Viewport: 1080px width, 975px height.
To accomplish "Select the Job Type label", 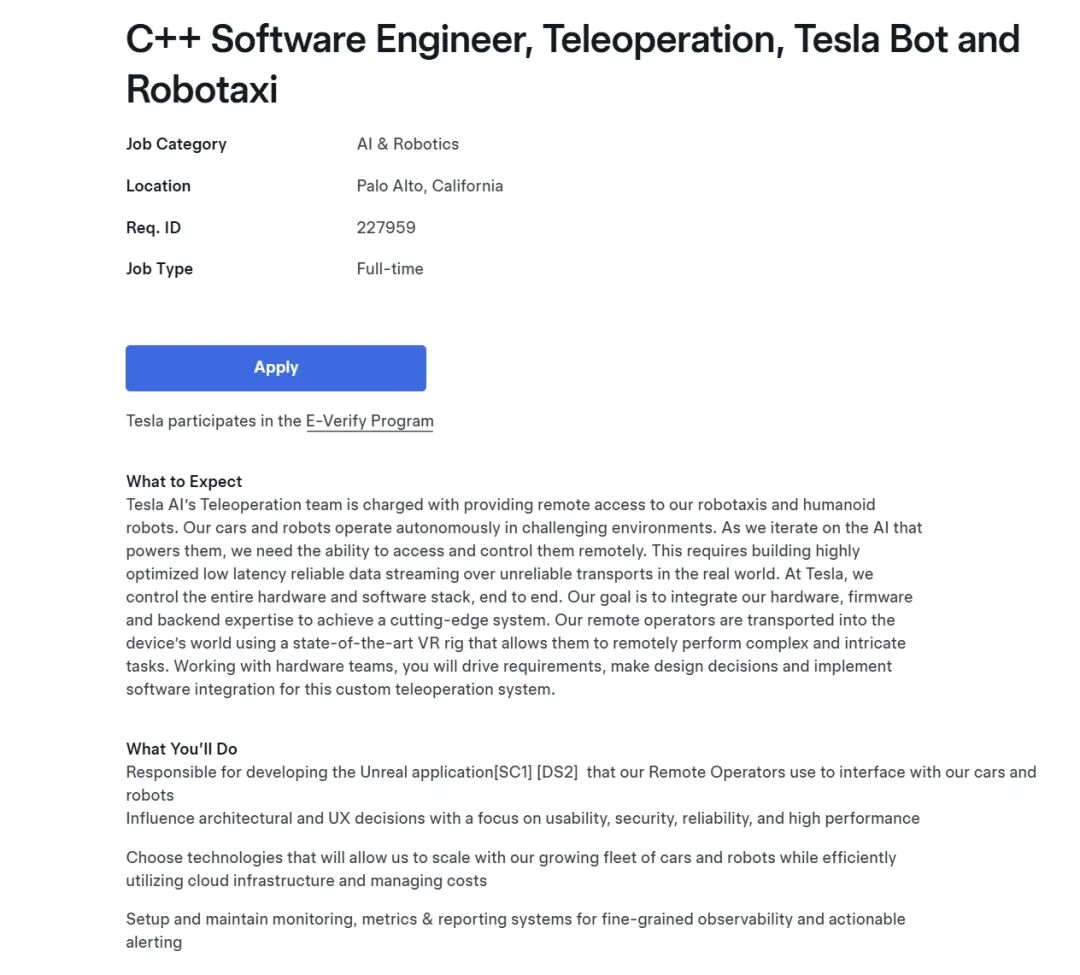I will [159, 269].
